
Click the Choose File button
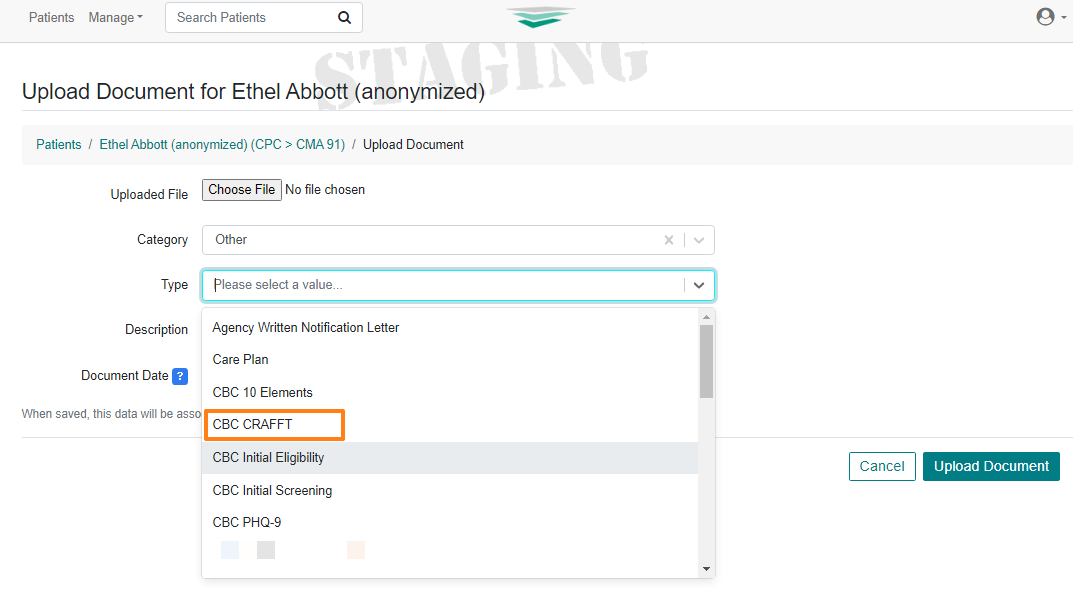point(241,190)
